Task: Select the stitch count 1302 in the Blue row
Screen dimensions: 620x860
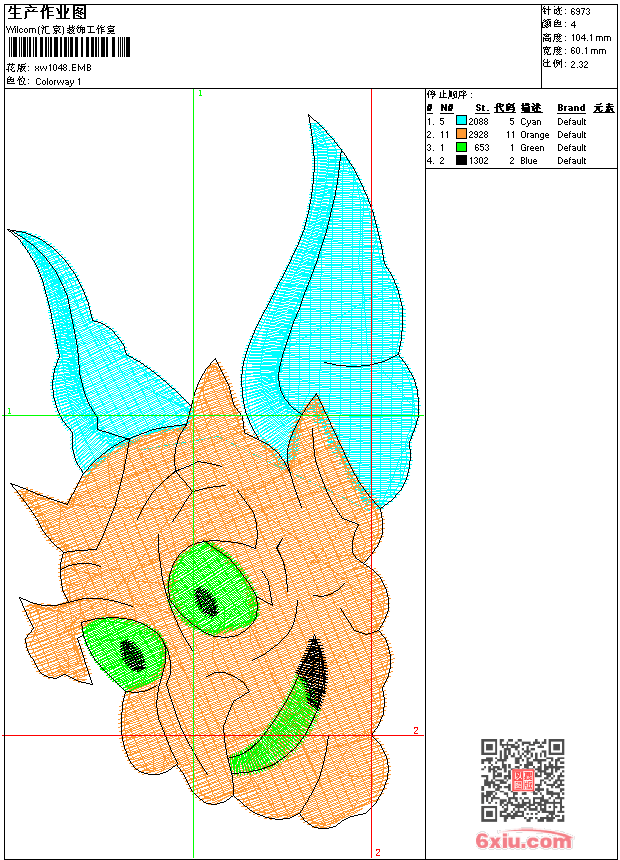Action: point(478,161)
